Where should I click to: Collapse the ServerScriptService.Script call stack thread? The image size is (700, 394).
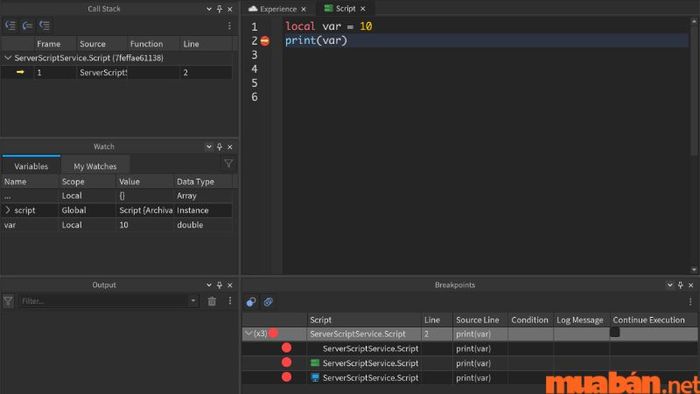point(8,58)
